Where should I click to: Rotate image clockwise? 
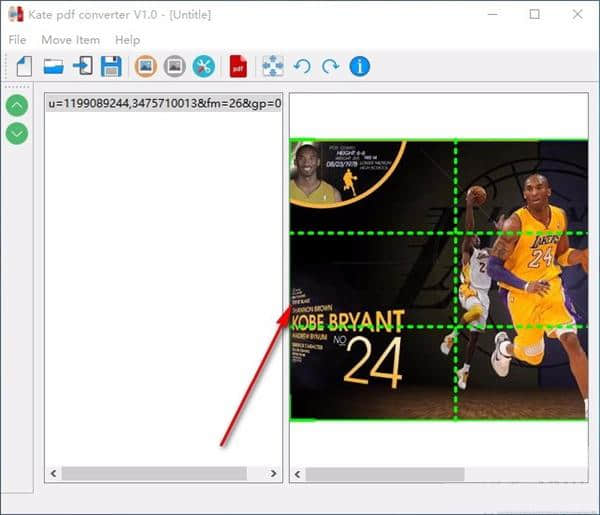coord(330,67)
